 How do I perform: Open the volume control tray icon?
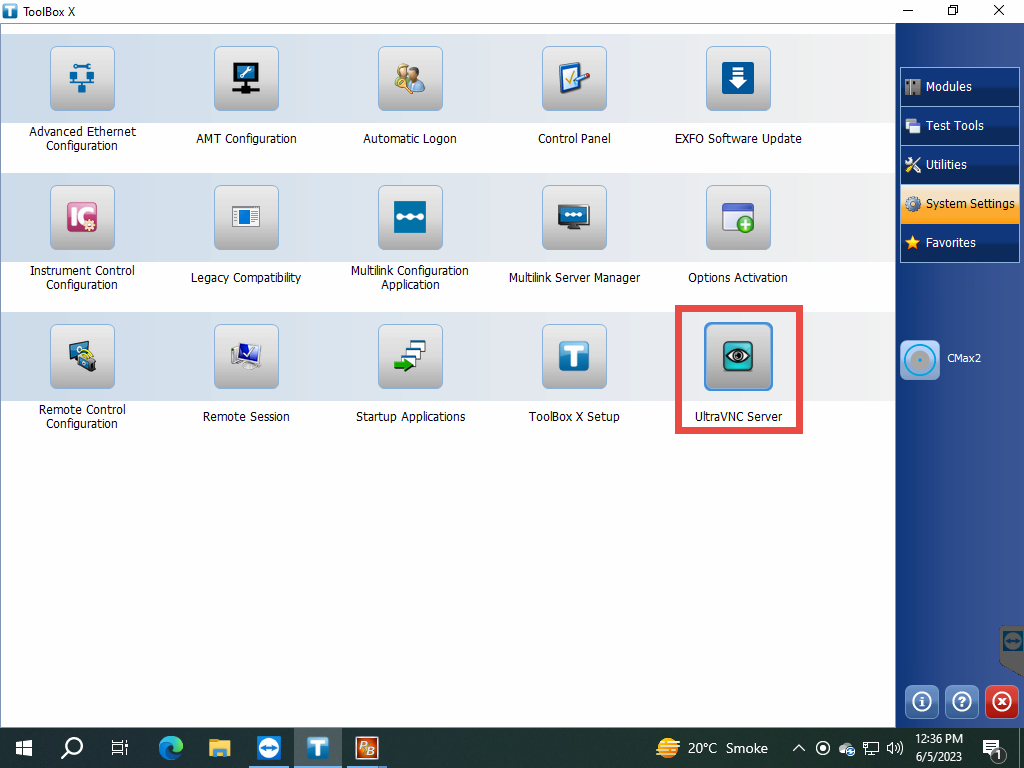coord(895,748)
